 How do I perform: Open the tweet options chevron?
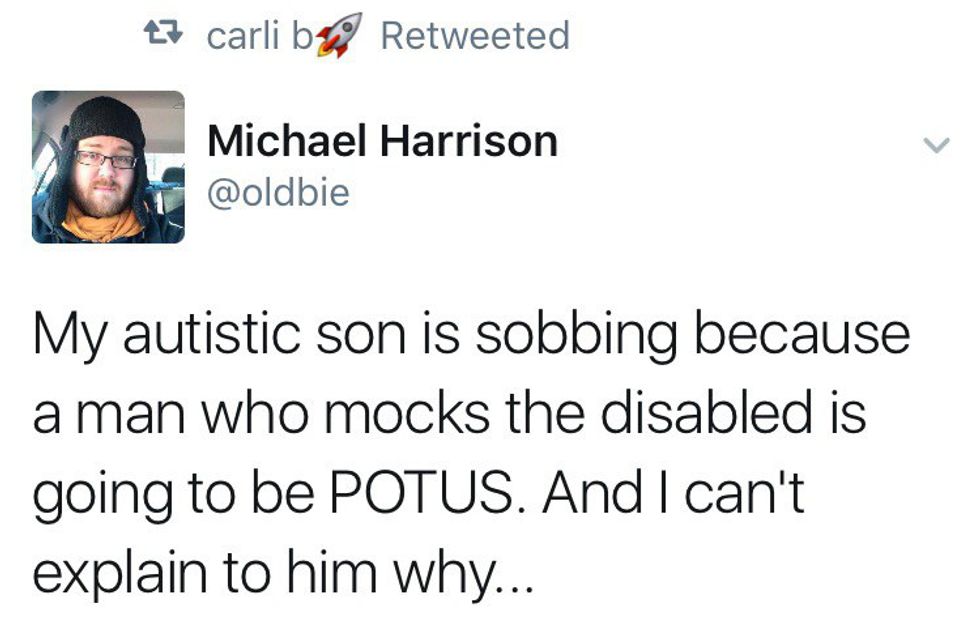pyautogui.click(x=934, y=146)
